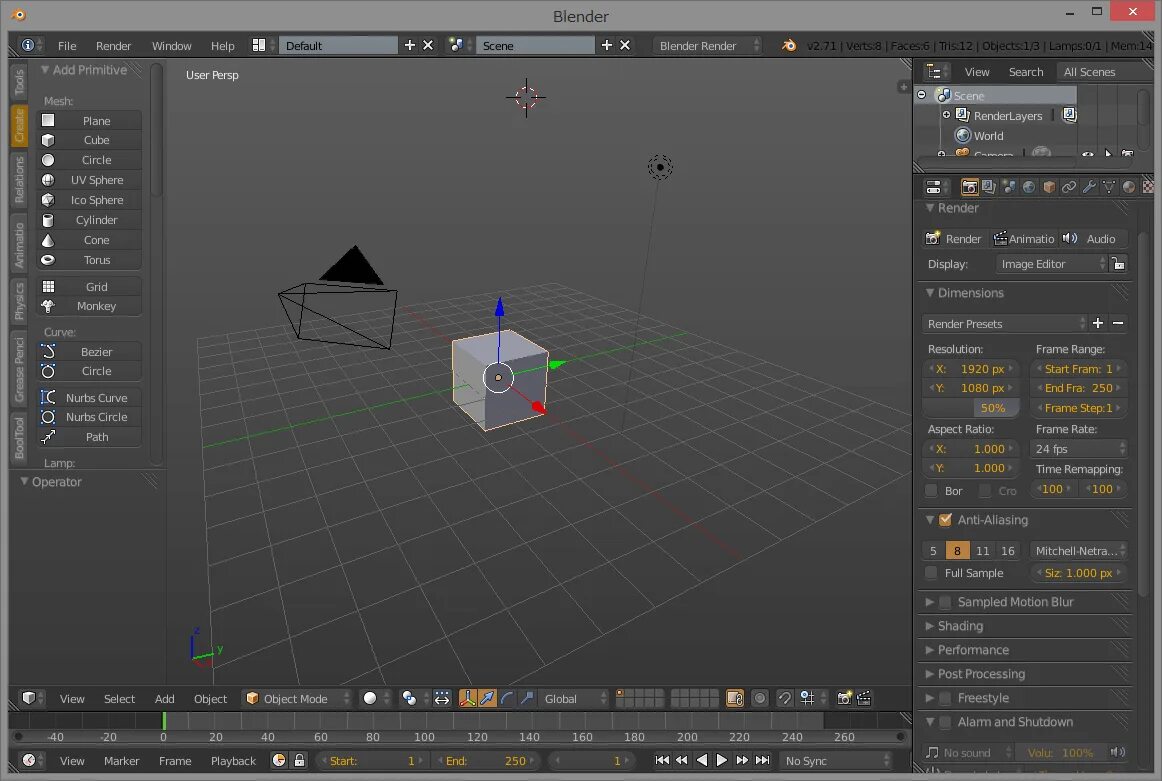Toggle the Anti-Aliasing checkbox
Image resolution: width=1162 pixels, height=781 pixels.
(946, 520)
